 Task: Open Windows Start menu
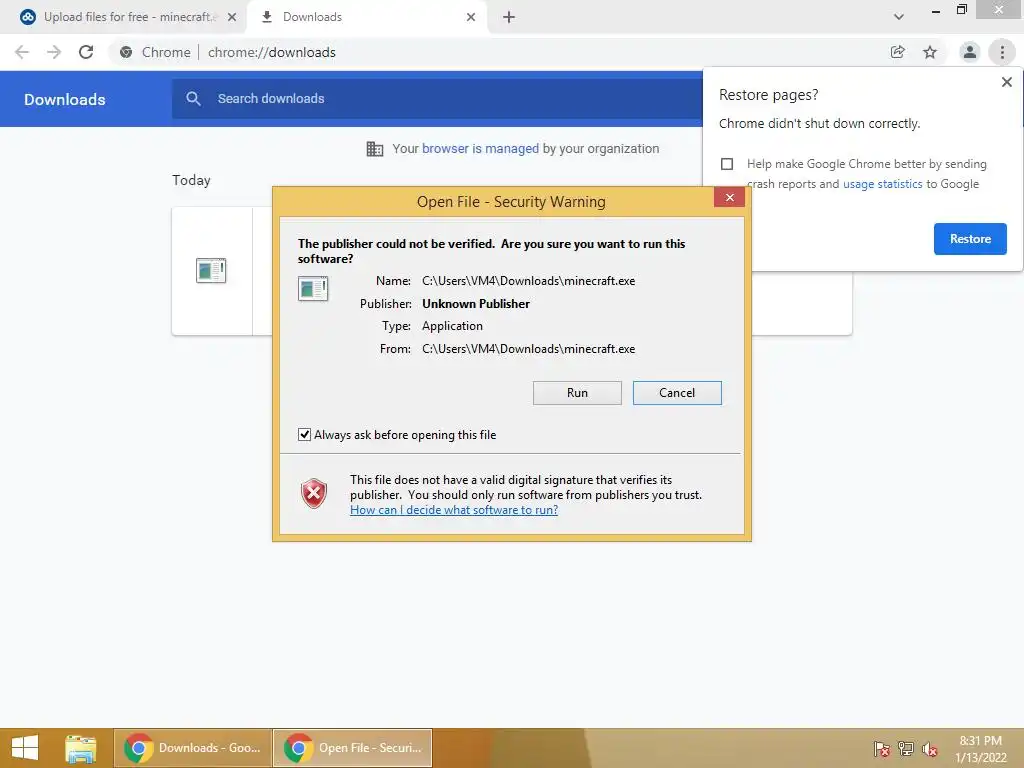25,748
